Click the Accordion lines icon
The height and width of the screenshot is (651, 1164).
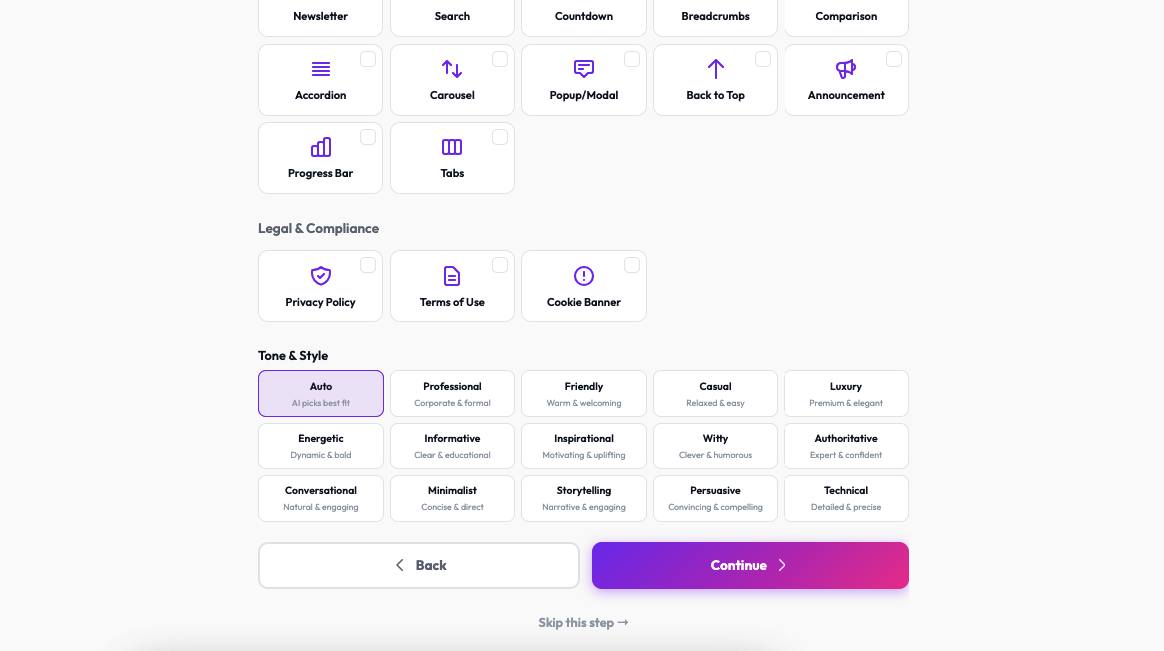point(321,69)
